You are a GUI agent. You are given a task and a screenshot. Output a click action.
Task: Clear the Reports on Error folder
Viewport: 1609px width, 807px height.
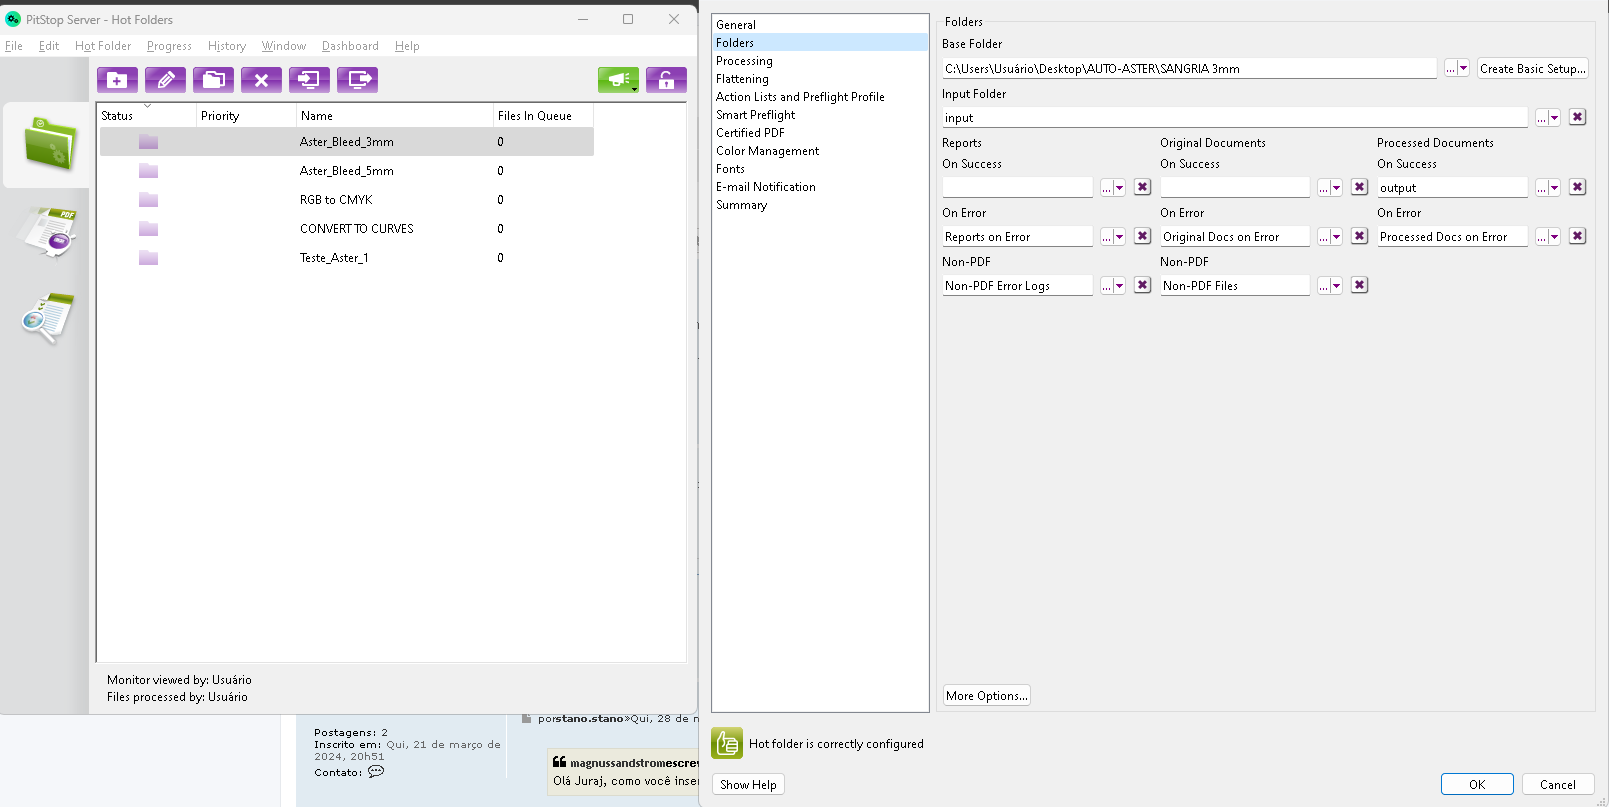1142,236
